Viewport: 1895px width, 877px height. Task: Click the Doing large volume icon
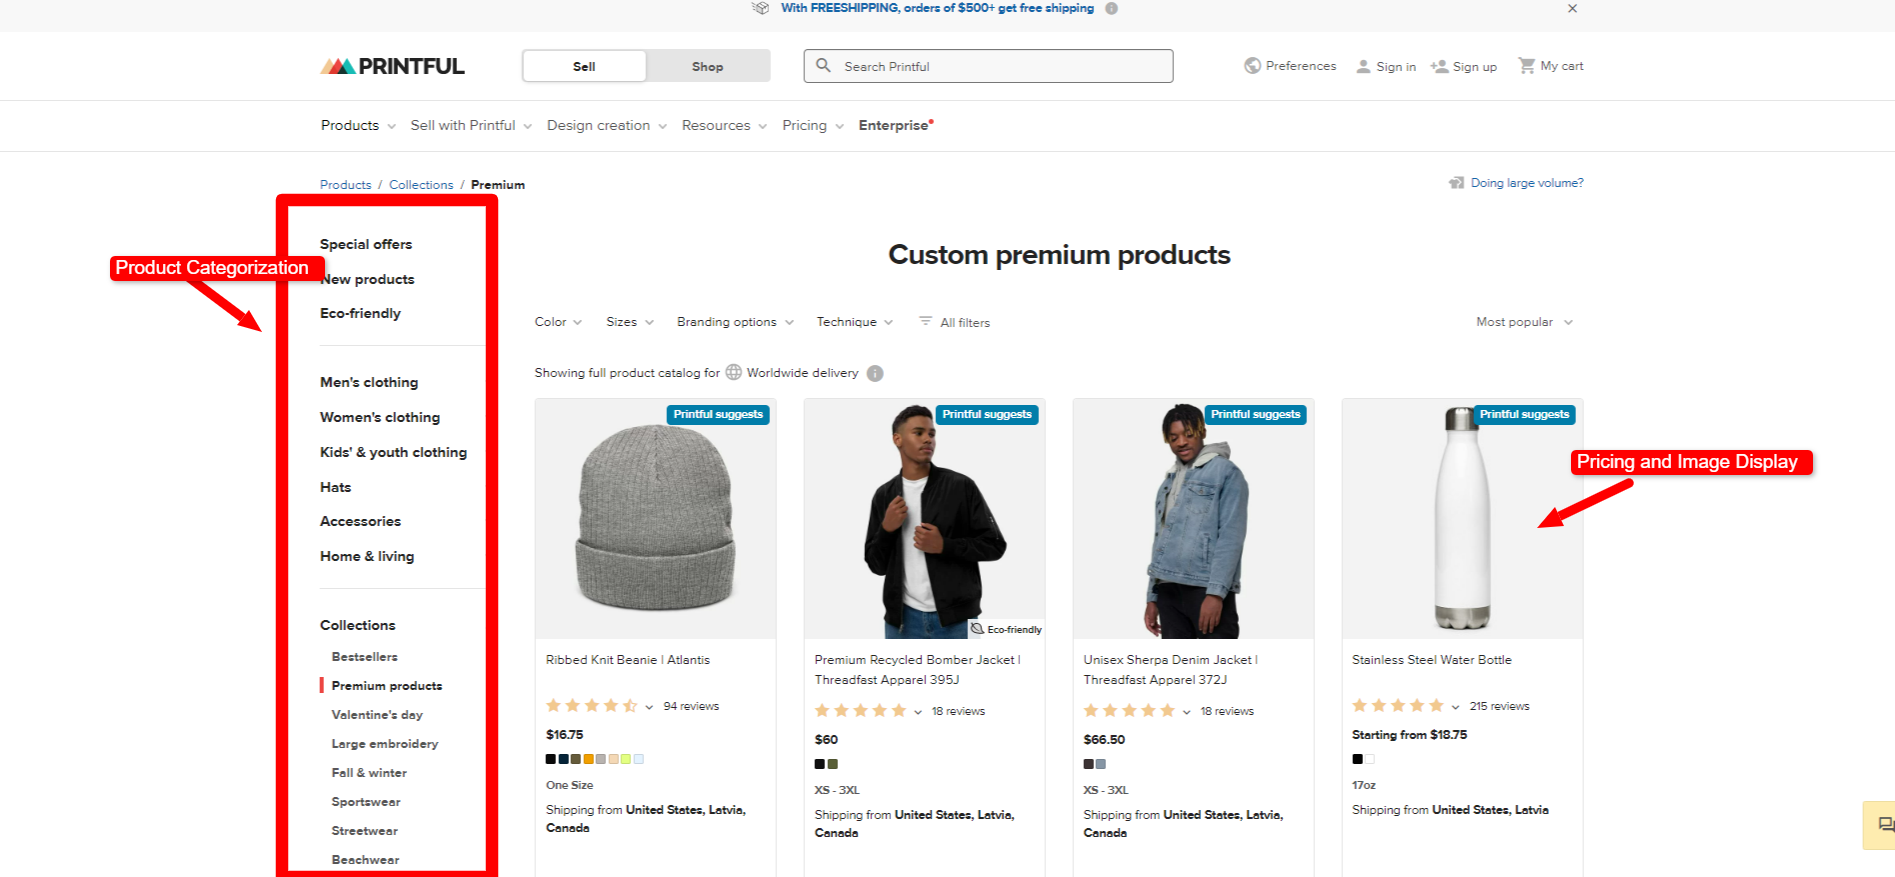pyautogui.click(x=1456, y=183)
